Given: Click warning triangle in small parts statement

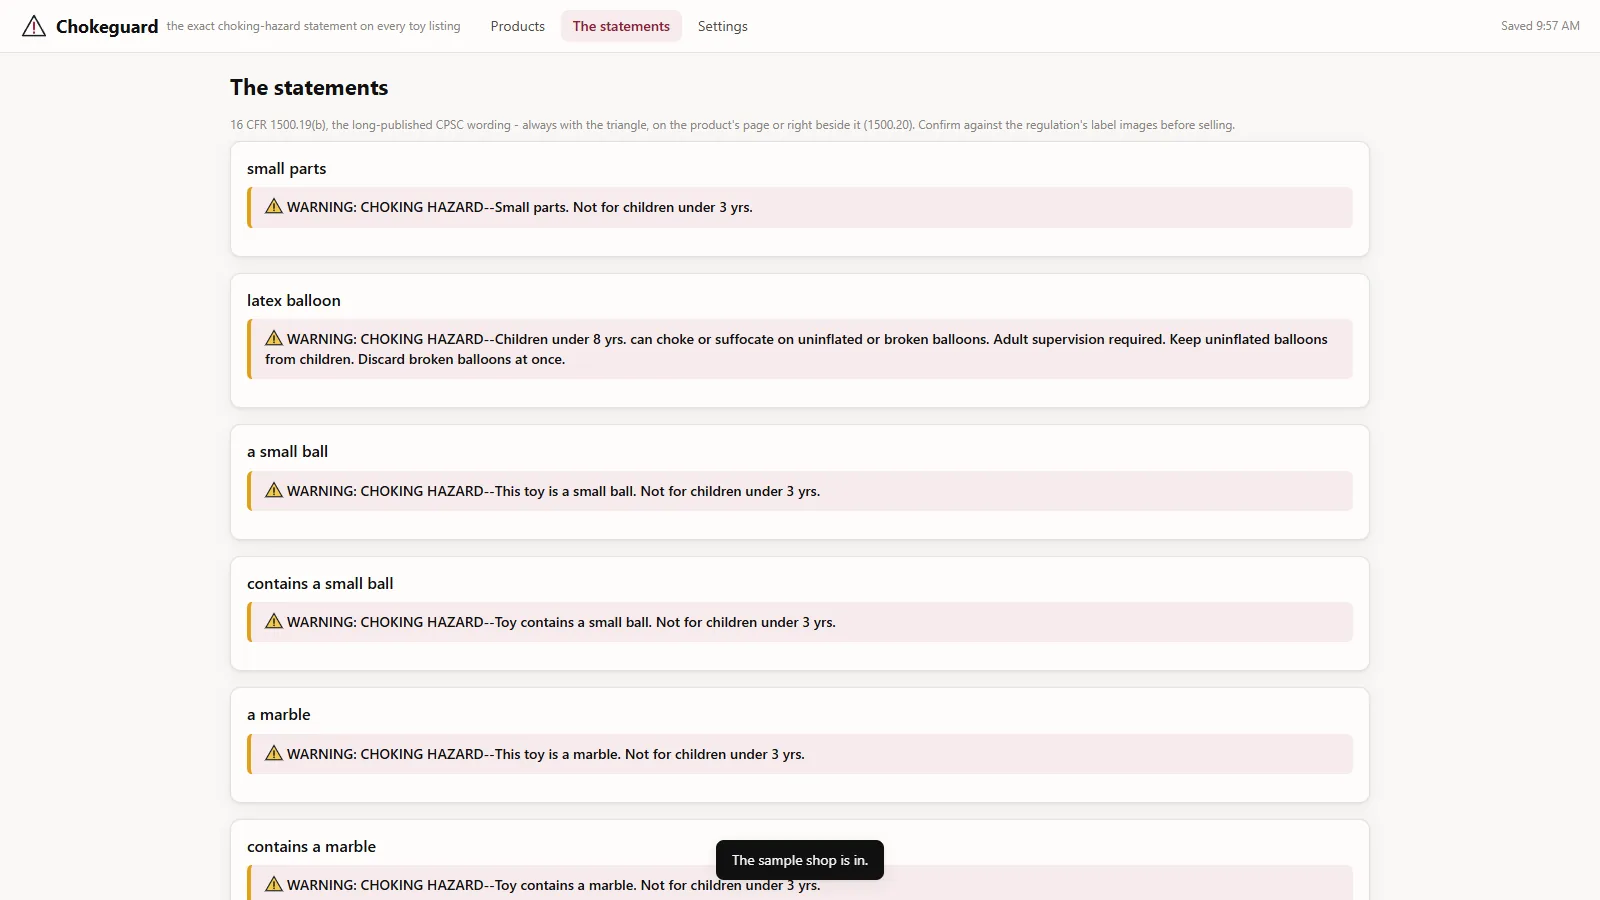Looking at the screenshot, I should [x=274, y=206].
